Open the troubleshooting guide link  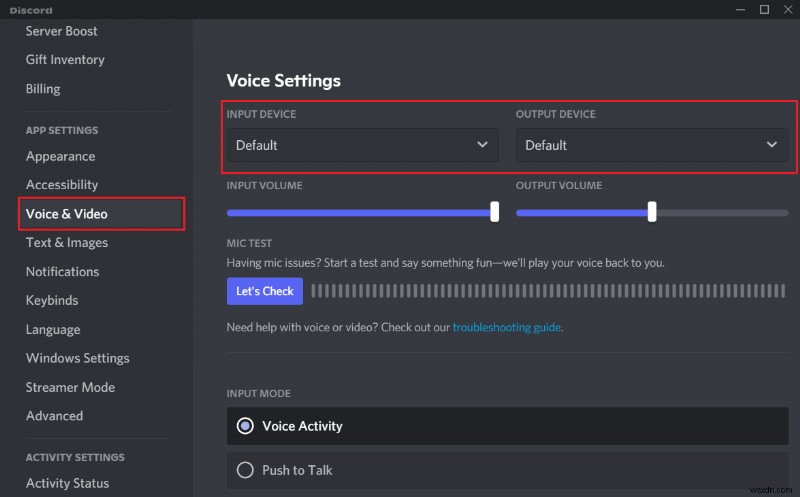pyautogui.click(x=506, y=327)
